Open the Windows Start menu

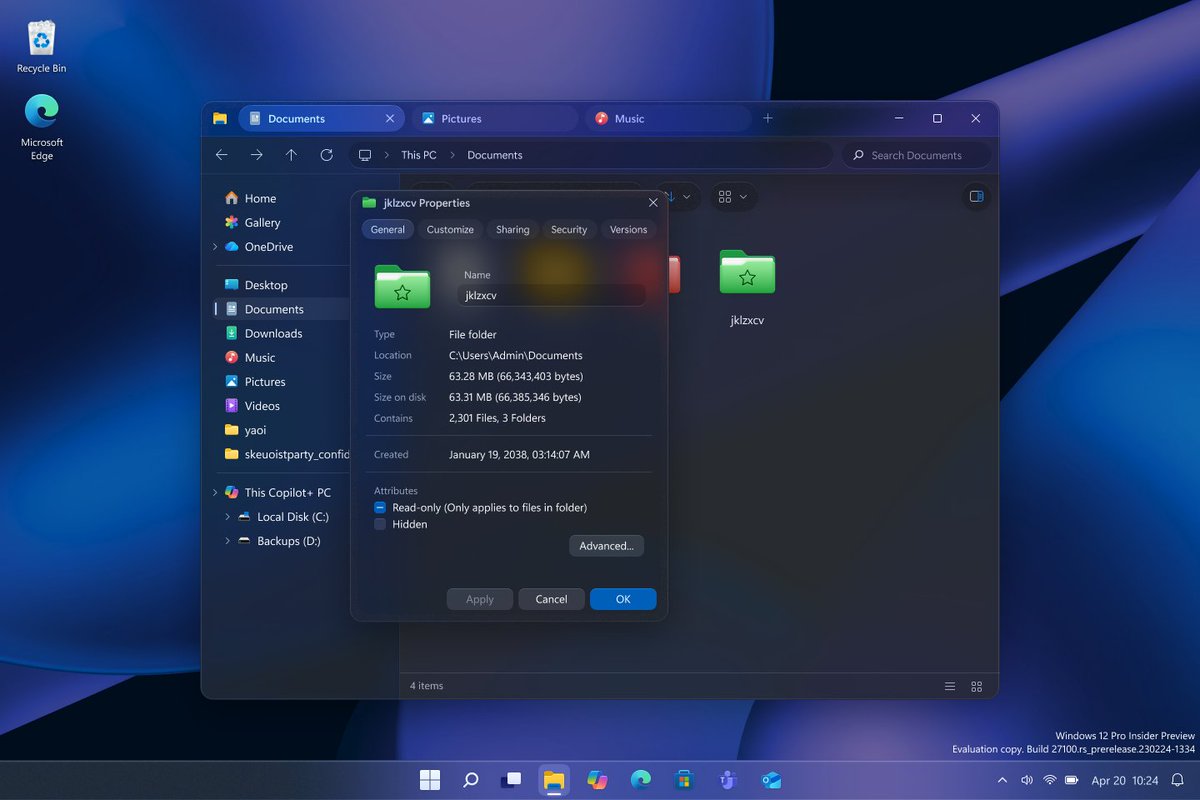pyautogui.click(x=430, y=780)
